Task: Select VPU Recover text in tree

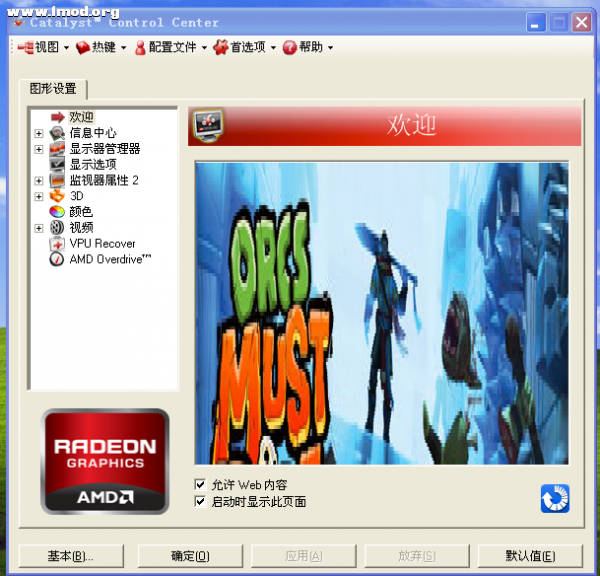Action: [103, 243]
